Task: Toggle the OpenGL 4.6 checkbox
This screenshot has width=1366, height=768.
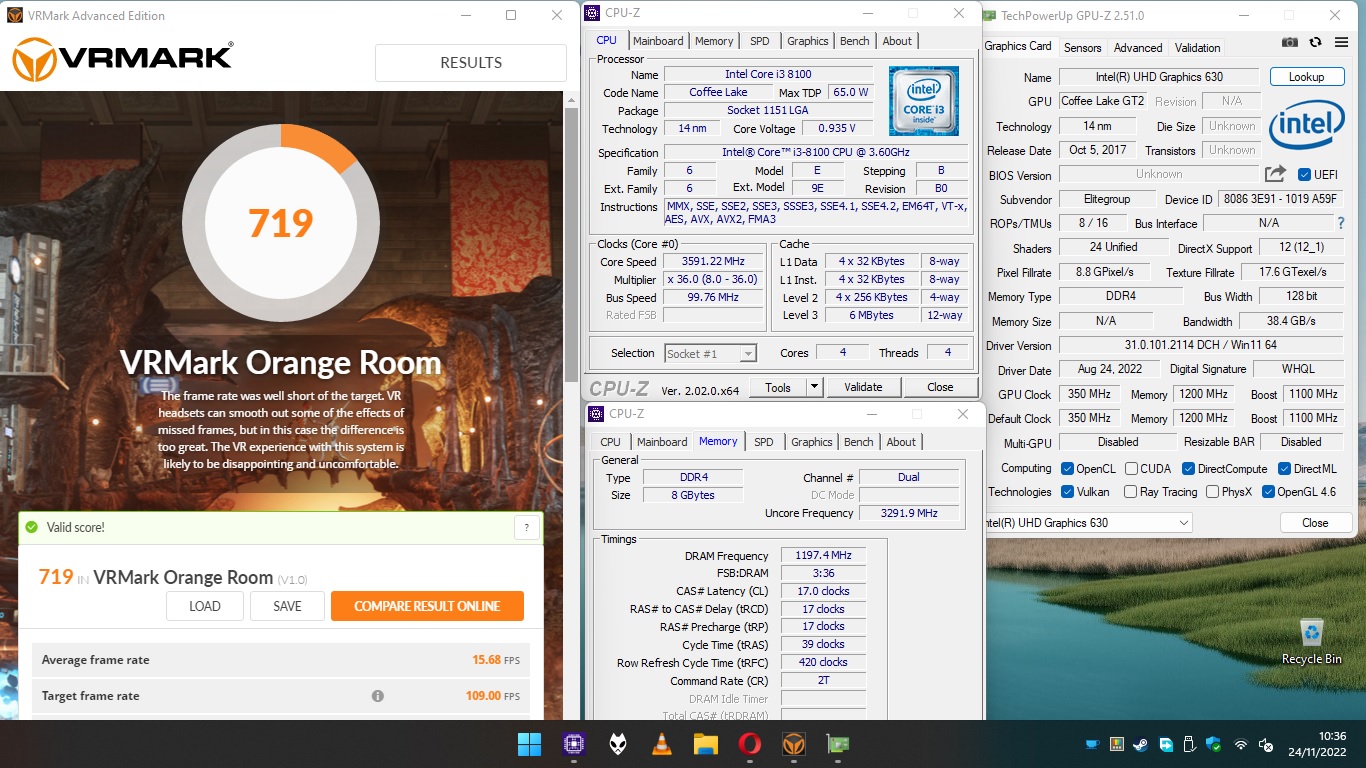Action: (x=1268, y=492)
